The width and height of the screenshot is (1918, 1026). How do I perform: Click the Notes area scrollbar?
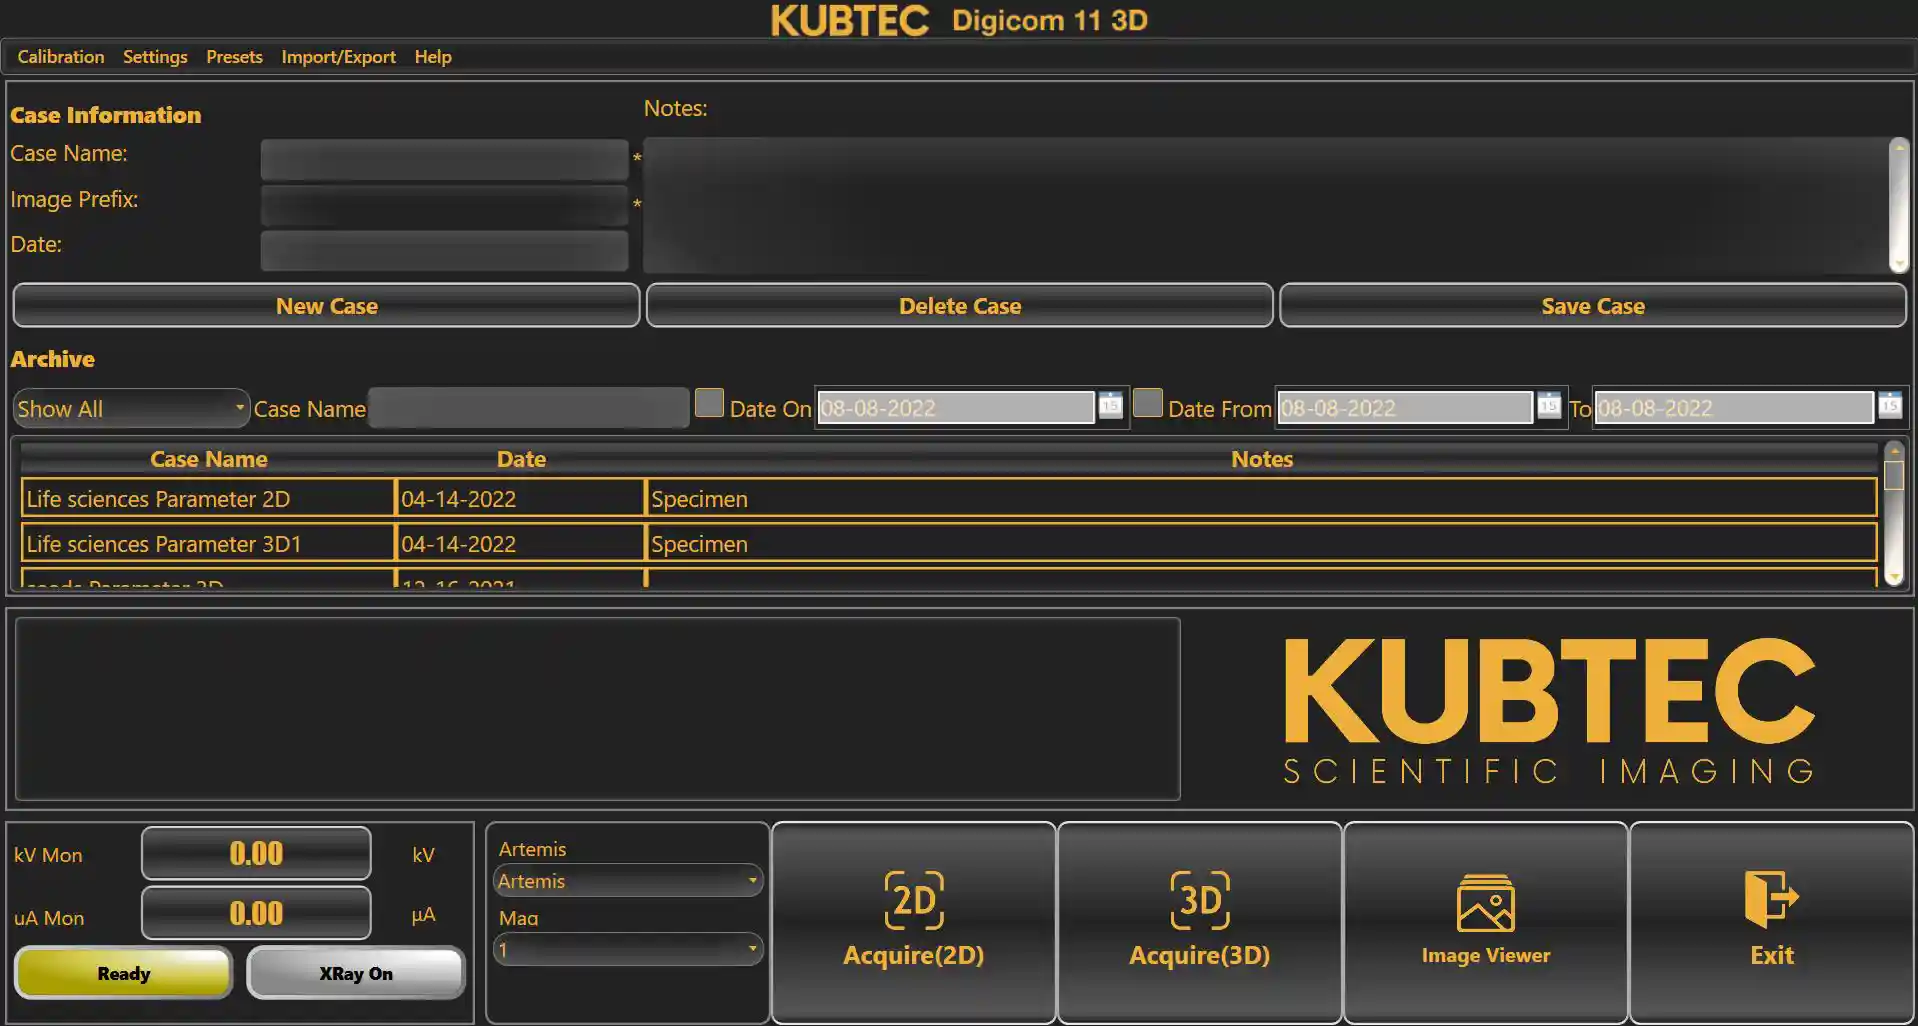(1898, 205)
